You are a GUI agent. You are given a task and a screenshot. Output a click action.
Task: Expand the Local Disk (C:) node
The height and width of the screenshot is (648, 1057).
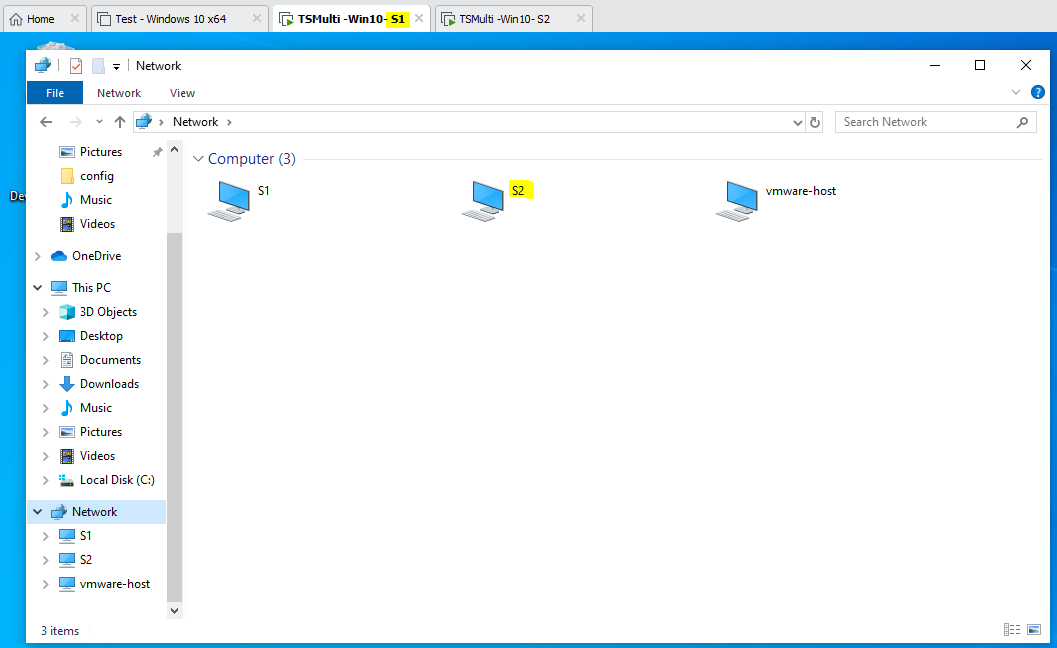click(46, 480)
